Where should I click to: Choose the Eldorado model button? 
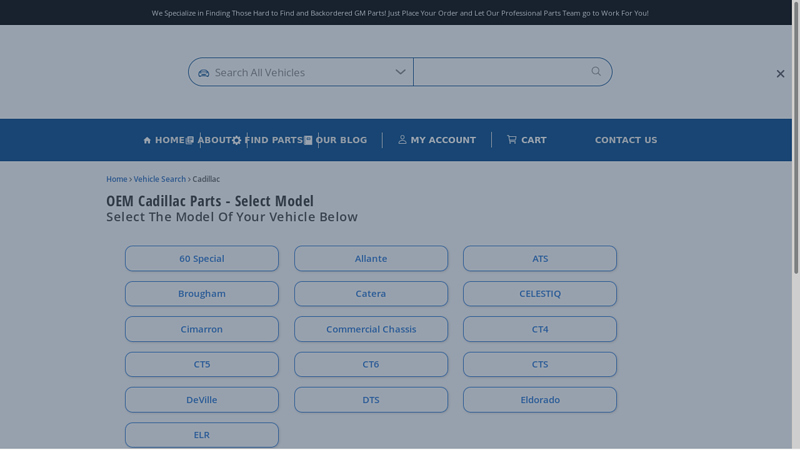click(540, 400)
